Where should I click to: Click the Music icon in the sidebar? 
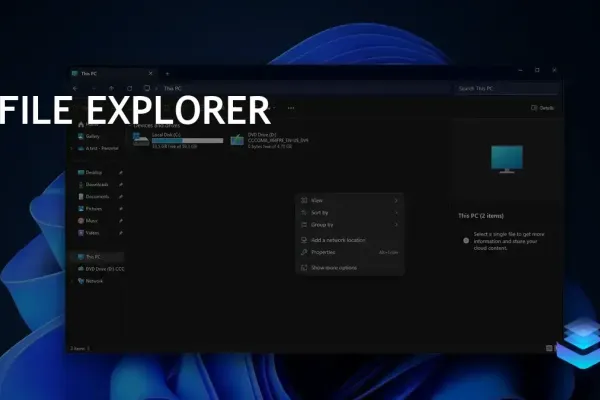81,221
